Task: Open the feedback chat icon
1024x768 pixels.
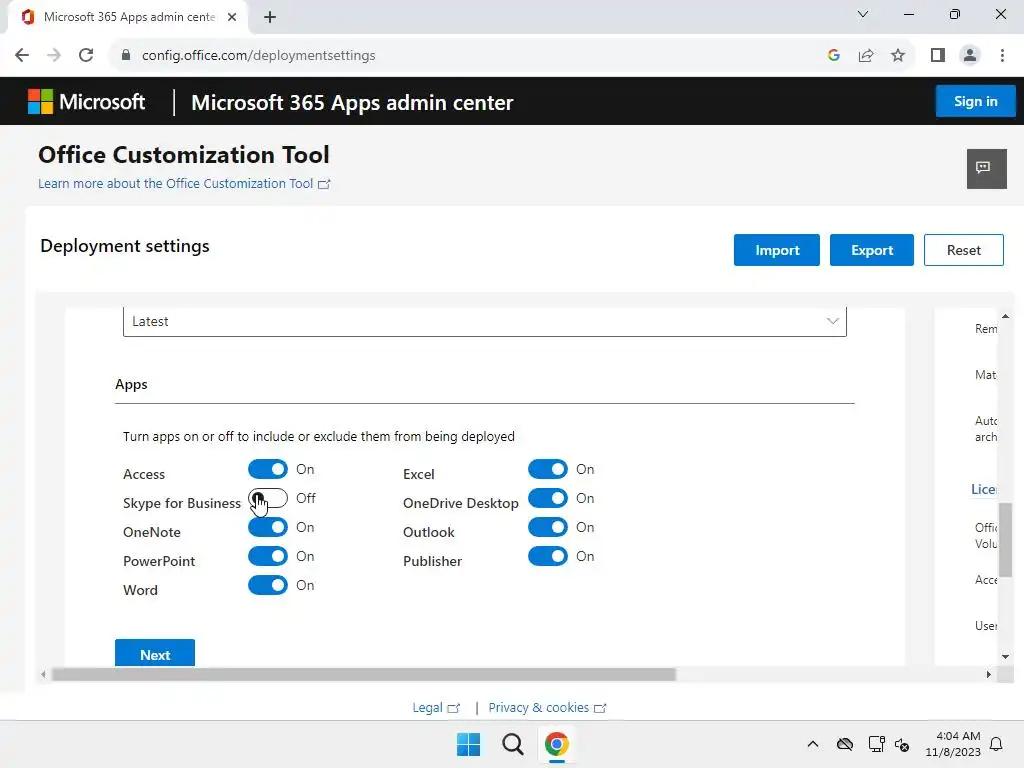Action: 986,168
